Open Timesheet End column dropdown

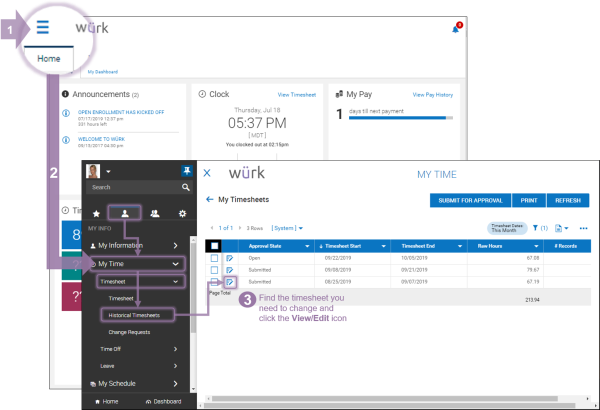460,246
